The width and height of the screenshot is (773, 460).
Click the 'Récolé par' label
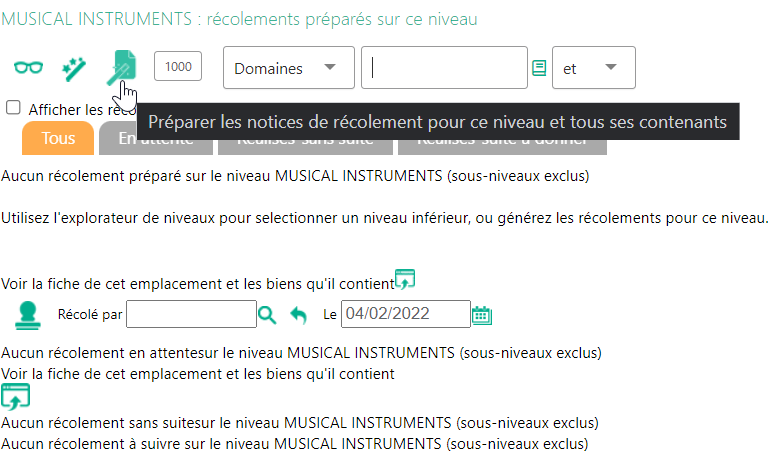point(90,315)
